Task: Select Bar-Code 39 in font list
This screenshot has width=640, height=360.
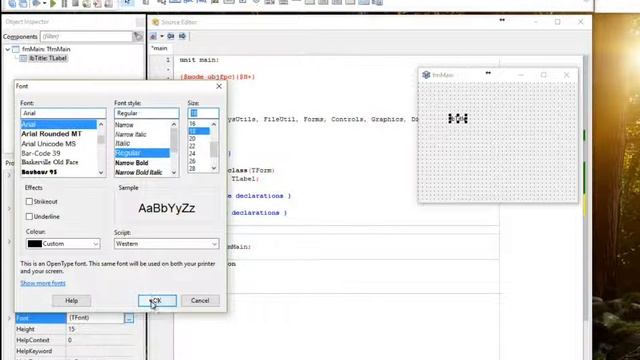Action: click(x=41, y=153)
